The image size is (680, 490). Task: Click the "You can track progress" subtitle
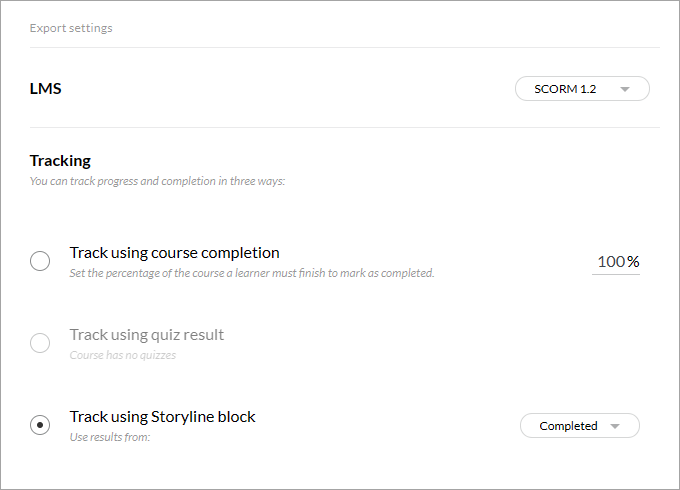click(x=157, y=182)
